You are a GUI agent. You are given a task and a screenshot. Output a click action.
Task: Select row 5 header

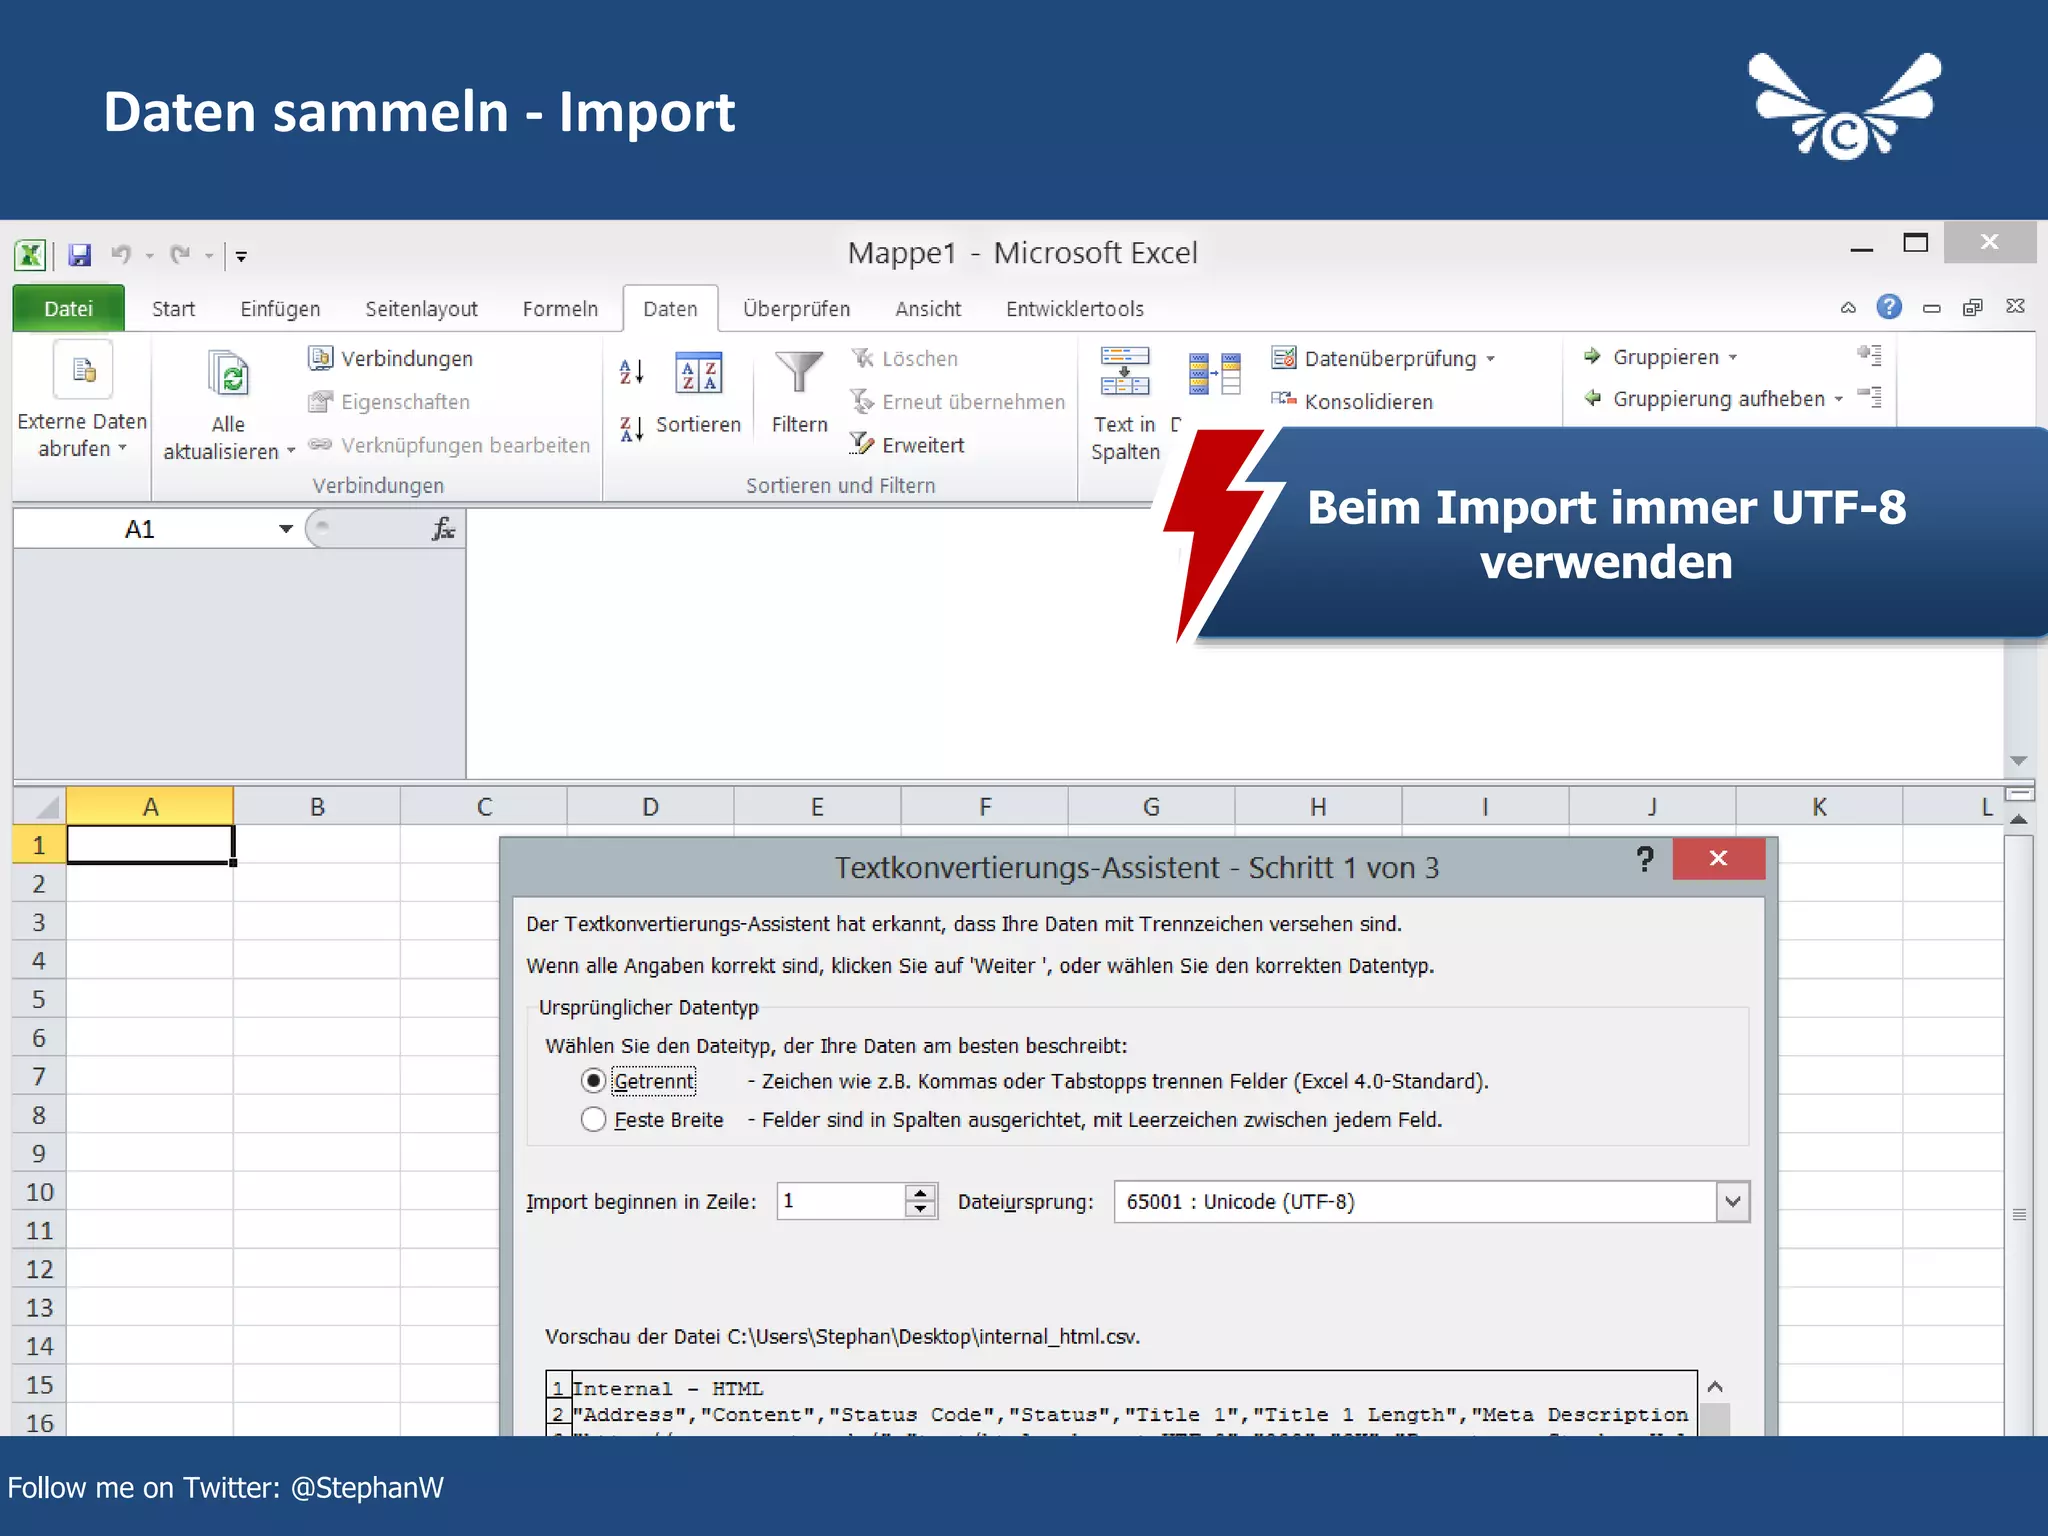[x=39, y=999]
